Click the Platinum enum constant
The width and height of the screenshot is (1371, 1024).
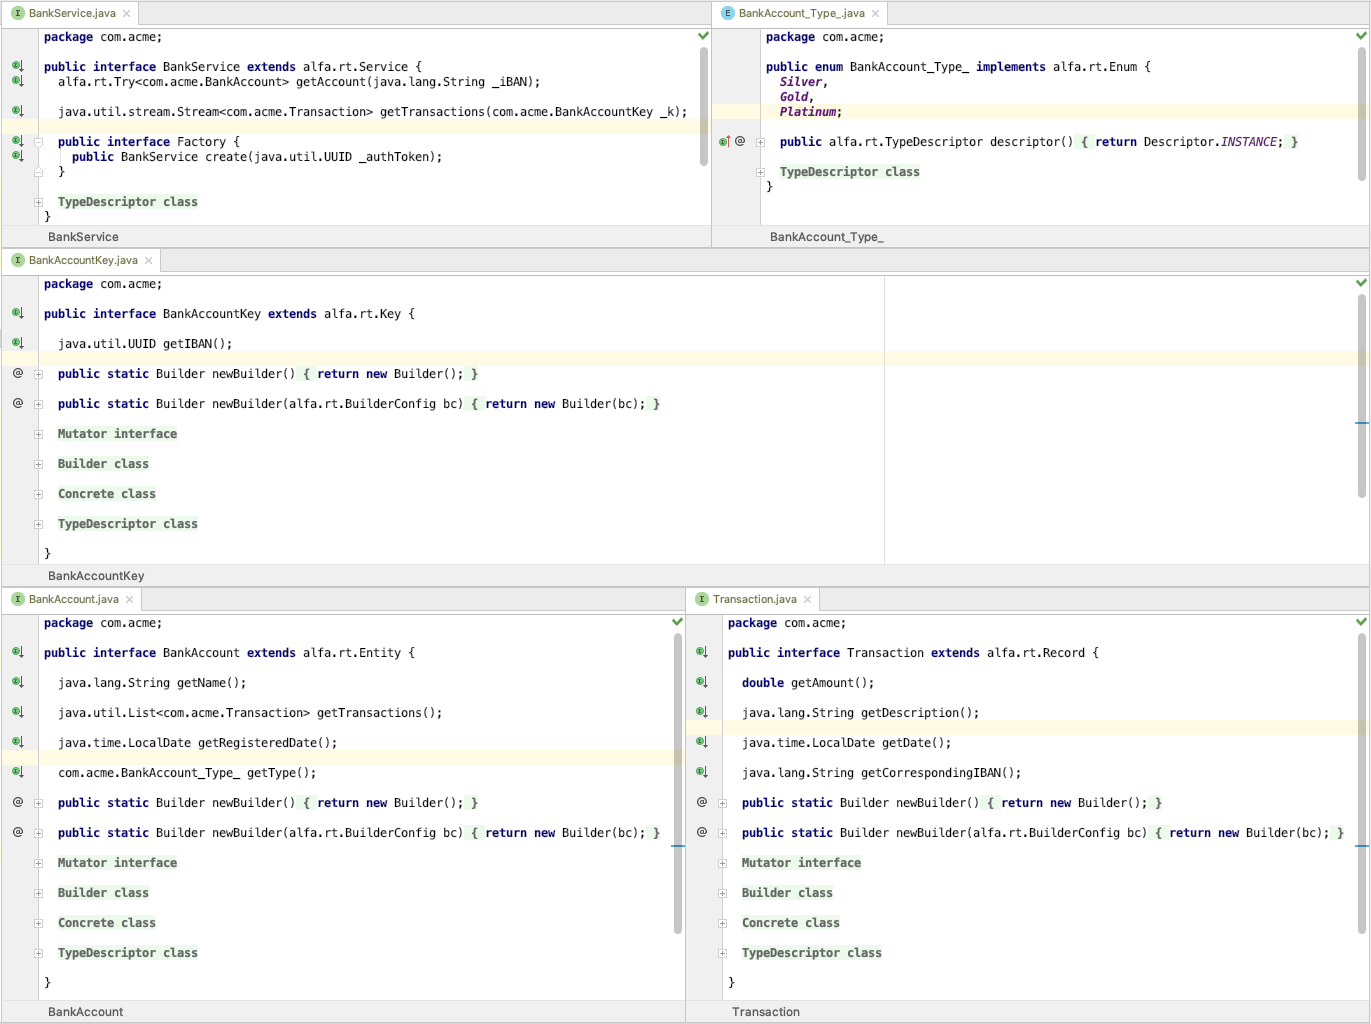[810, 112]
